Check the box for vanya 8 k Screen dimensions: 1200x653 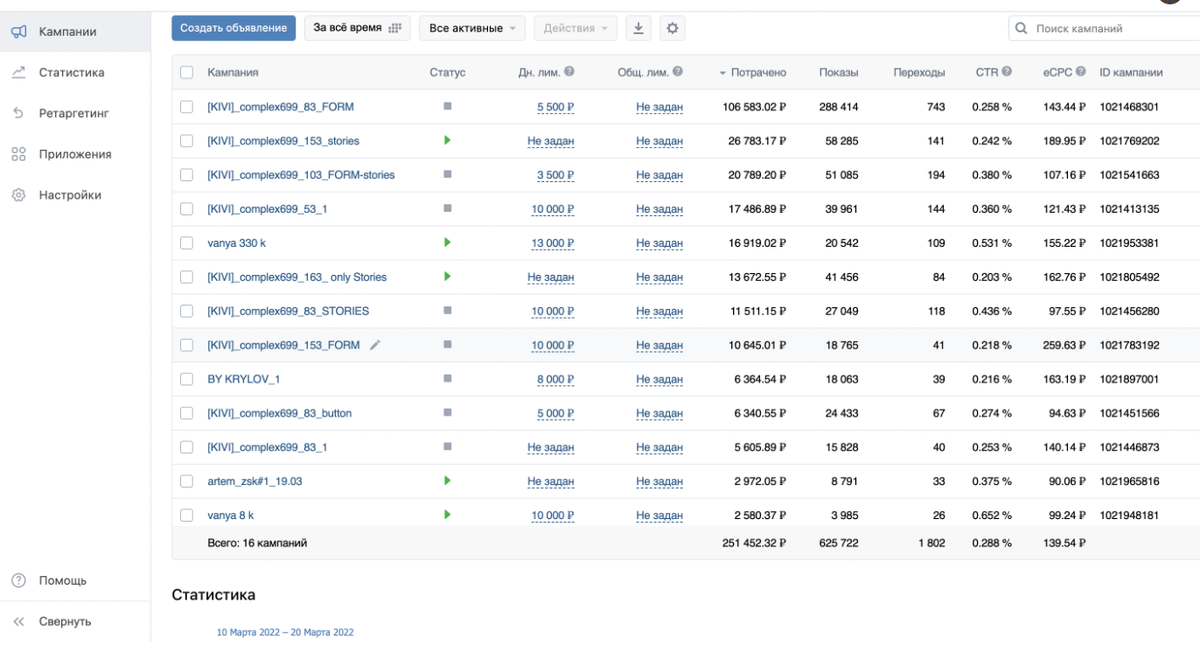(x=187, y=515)
